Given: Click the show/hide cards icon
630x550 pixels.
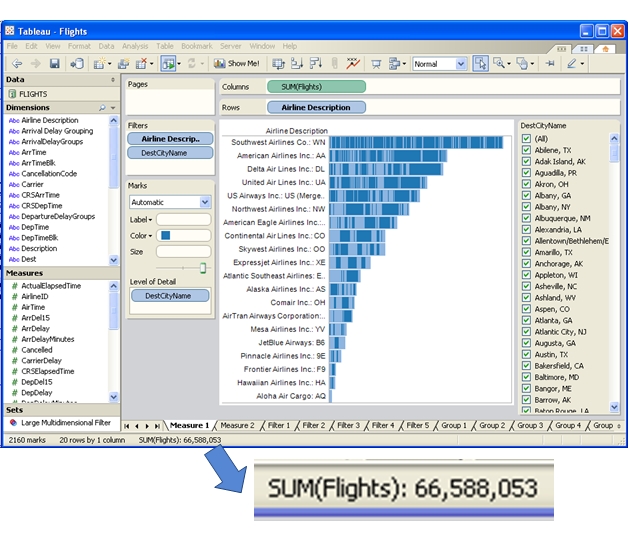Looking at the screenshot, I should pos(395,63).
